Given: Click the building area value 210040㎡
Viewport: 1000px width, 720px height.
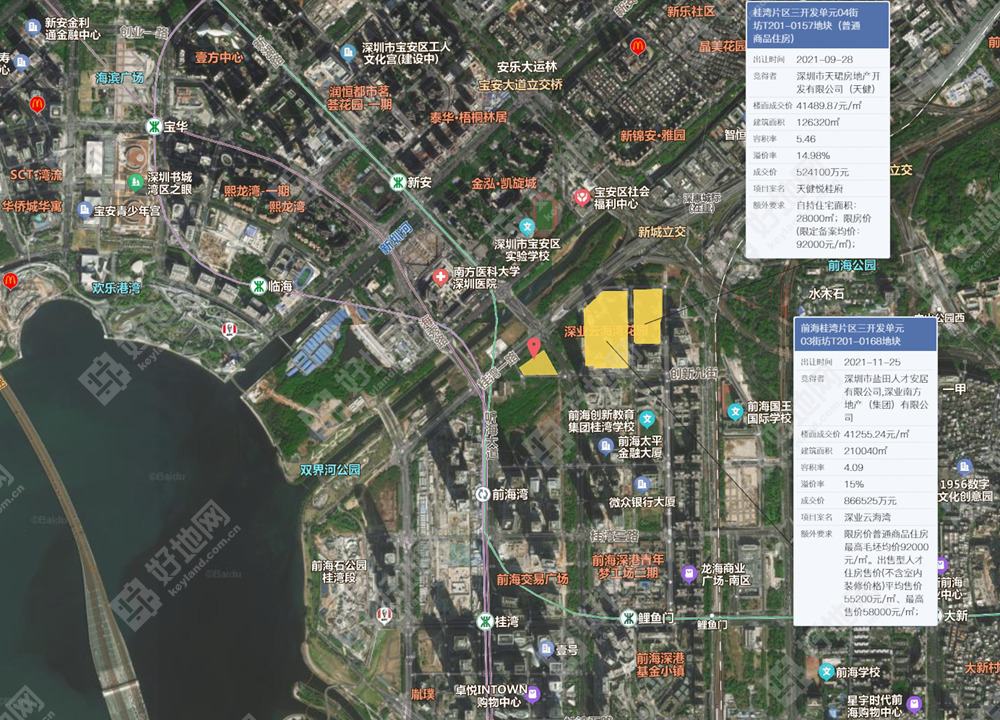Looking at the screenshot, I should (865, 450).
